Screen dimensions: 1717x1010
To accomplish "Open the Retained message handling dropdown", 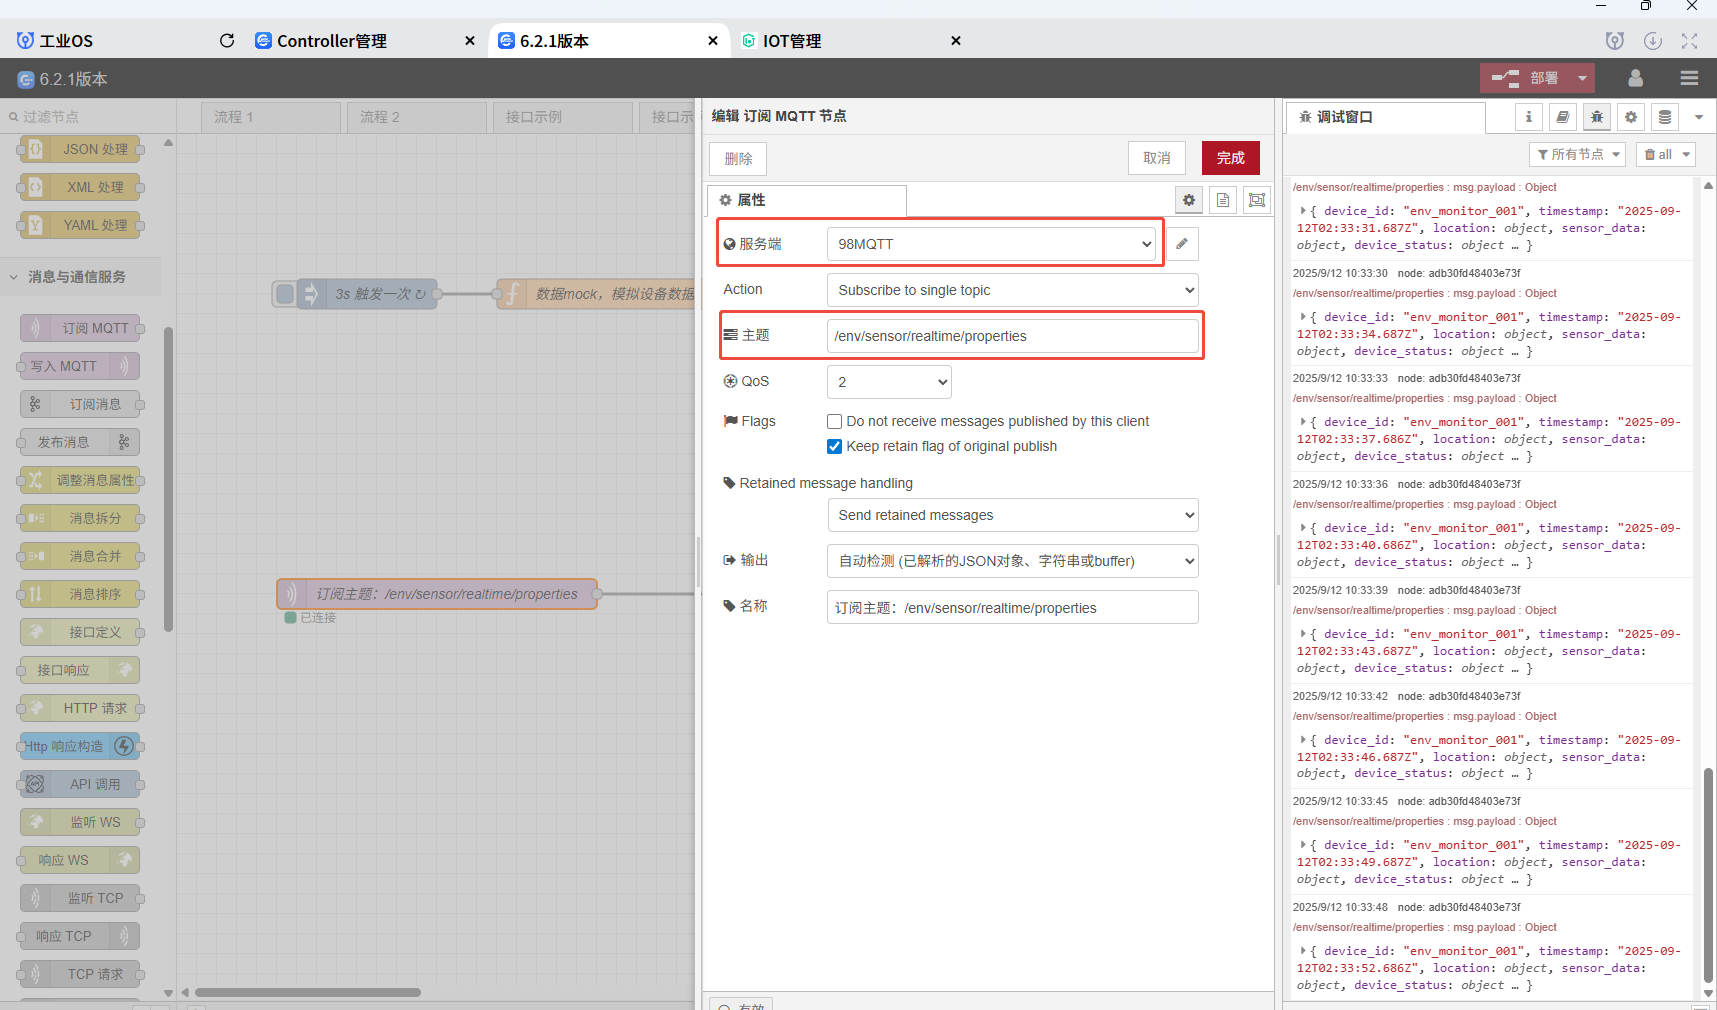I will click(x=1012, y=515).
